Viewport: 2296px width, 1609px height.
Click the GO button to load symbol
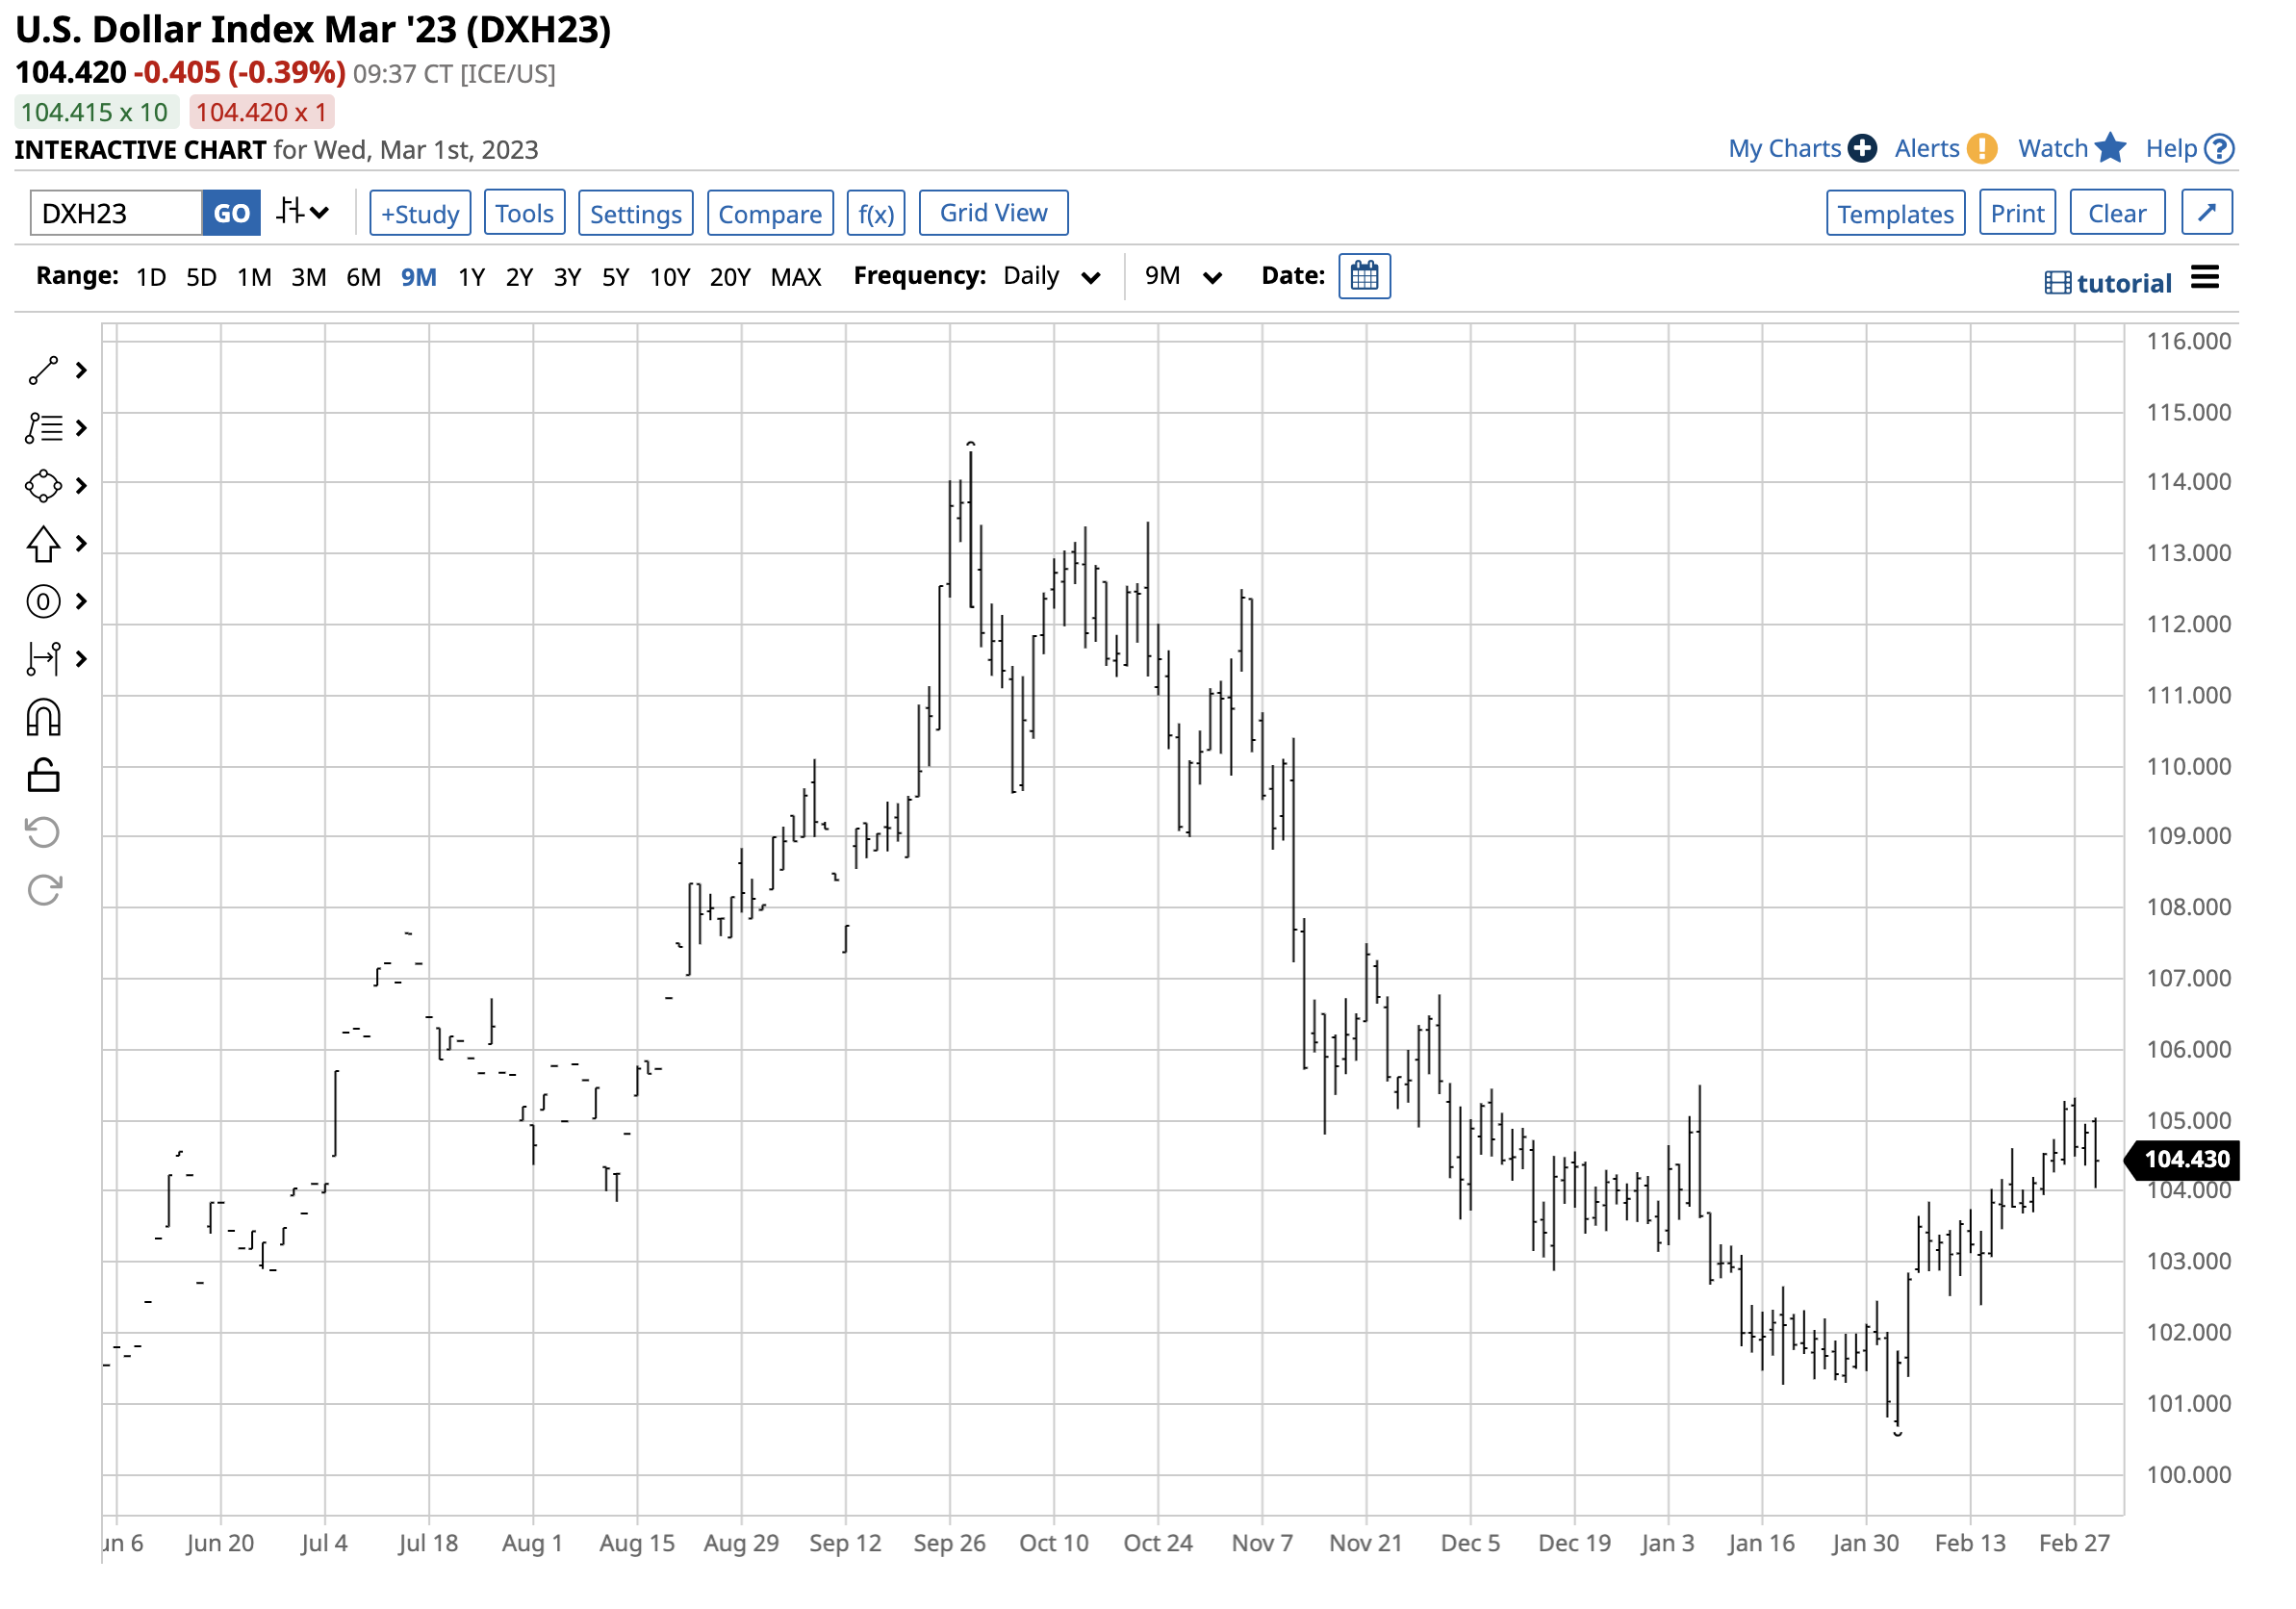(231, 213)
